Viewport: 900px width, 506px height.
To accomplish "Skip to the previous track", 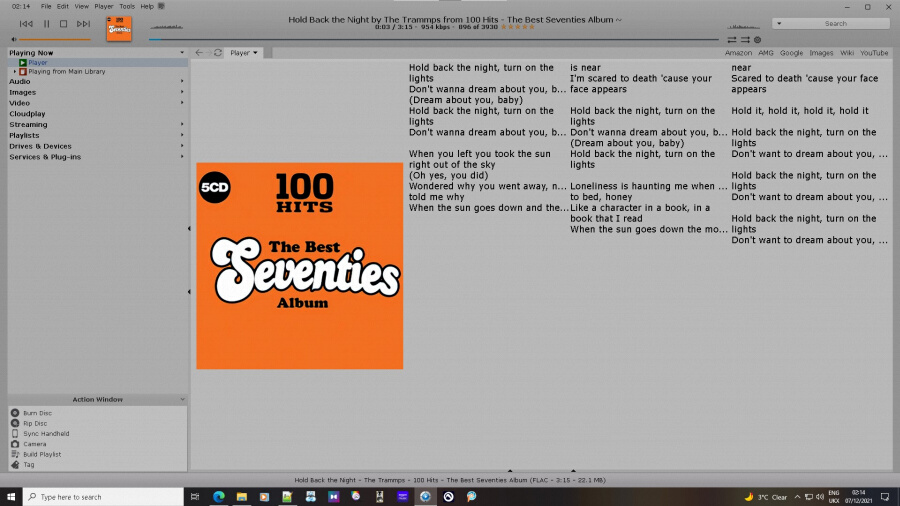I will (x=26, y=24).
